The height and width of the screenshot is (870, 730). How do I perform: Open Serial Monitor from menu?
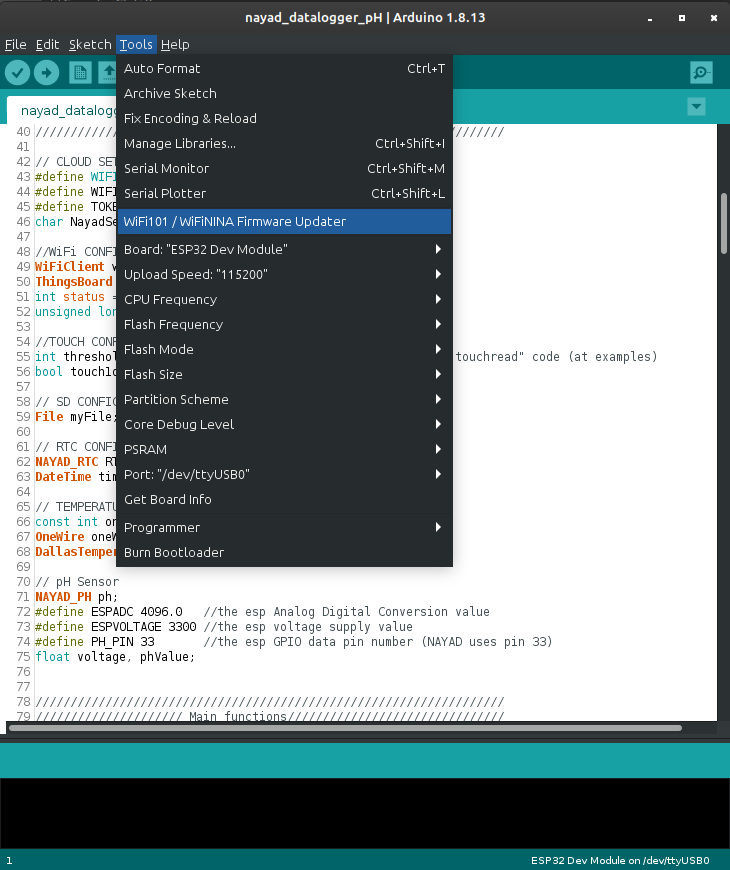click(284, 168)
